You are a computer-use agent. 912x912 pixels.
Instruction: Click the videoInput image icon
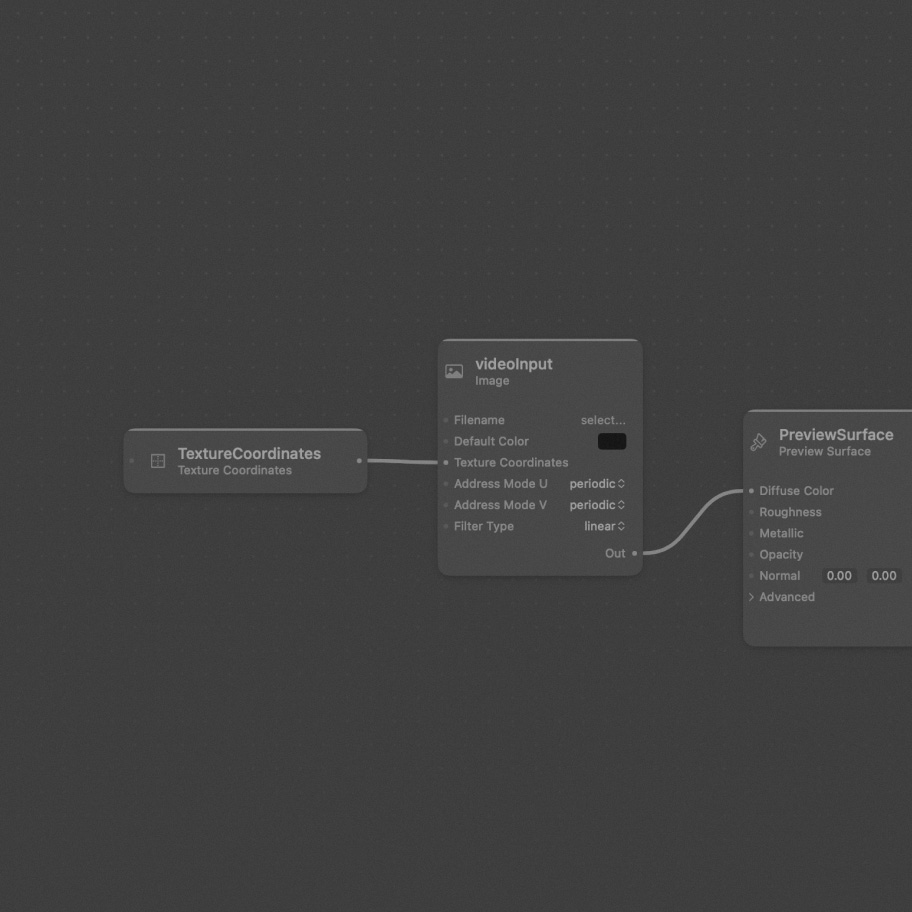tap(454, 371)
